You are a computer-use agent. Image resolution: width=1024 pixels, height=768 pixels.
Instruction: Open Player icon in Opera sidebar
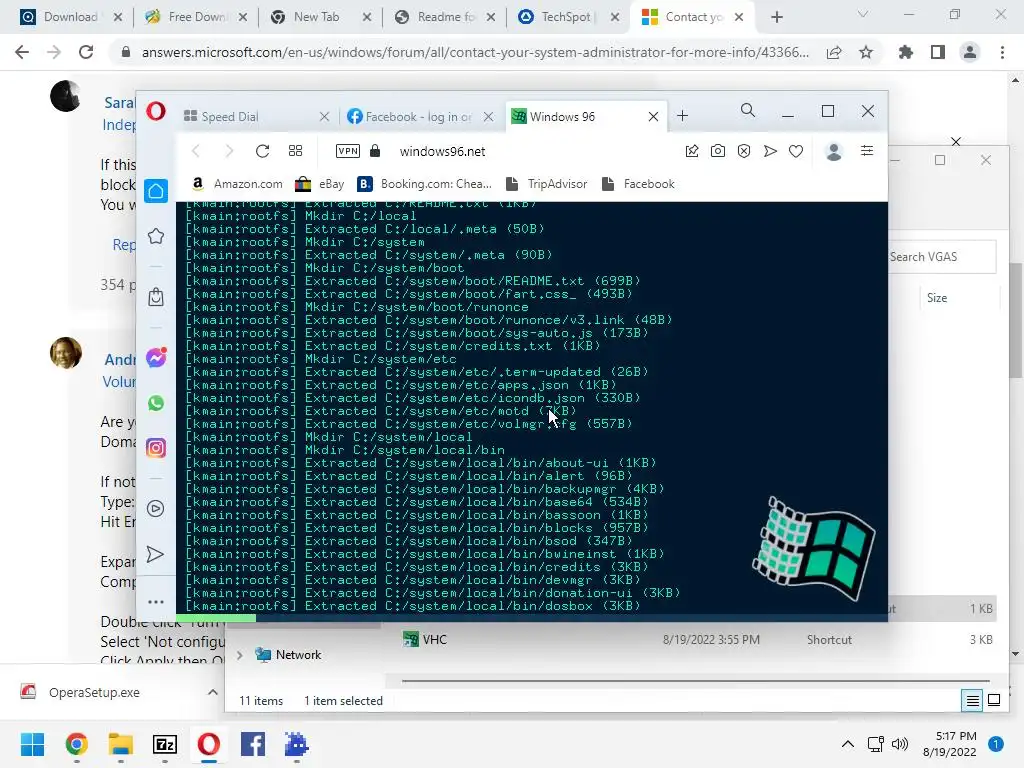pos(155,509)
